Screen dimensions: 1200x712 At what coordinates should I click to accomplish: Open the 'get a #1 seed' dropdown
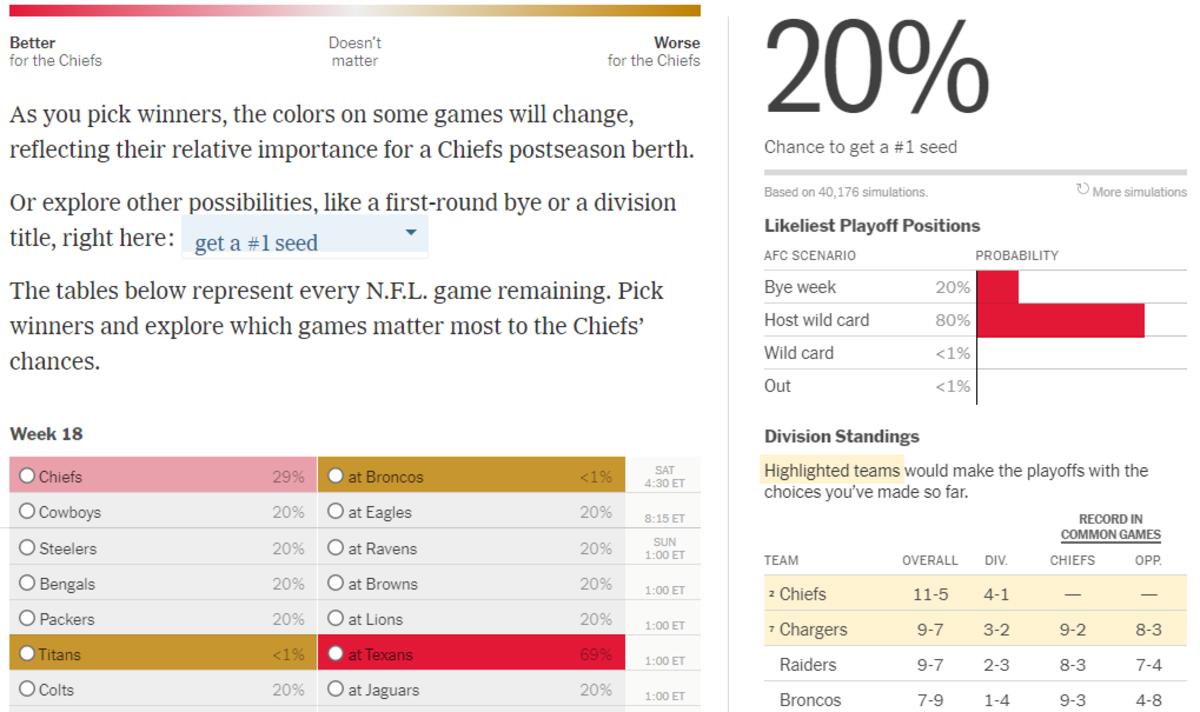point(304,241)
